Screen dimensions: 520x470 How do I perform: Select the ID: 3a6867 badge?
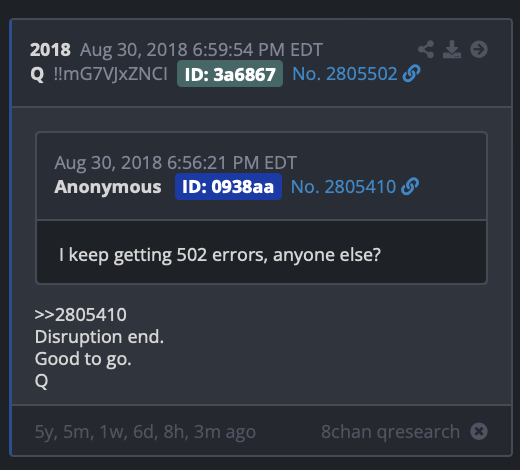pyautogui.click(x=230, y=74)
